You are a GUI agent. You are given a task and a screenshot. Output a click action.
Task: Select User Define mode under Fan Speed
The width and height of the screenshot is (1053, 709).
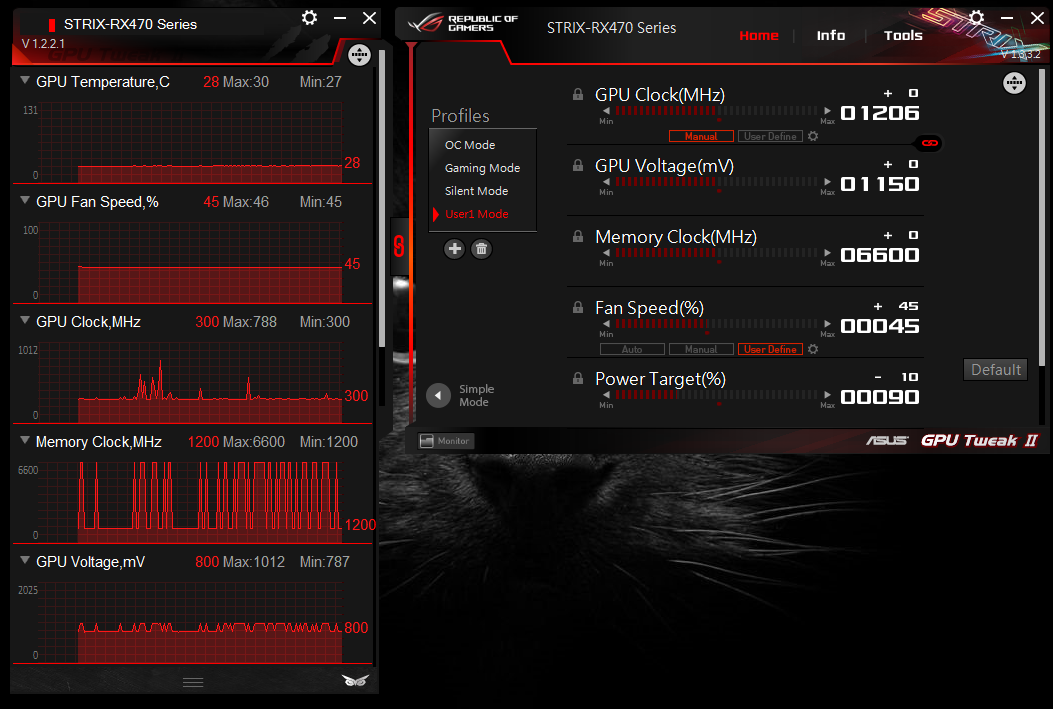(x=770, y=349)
